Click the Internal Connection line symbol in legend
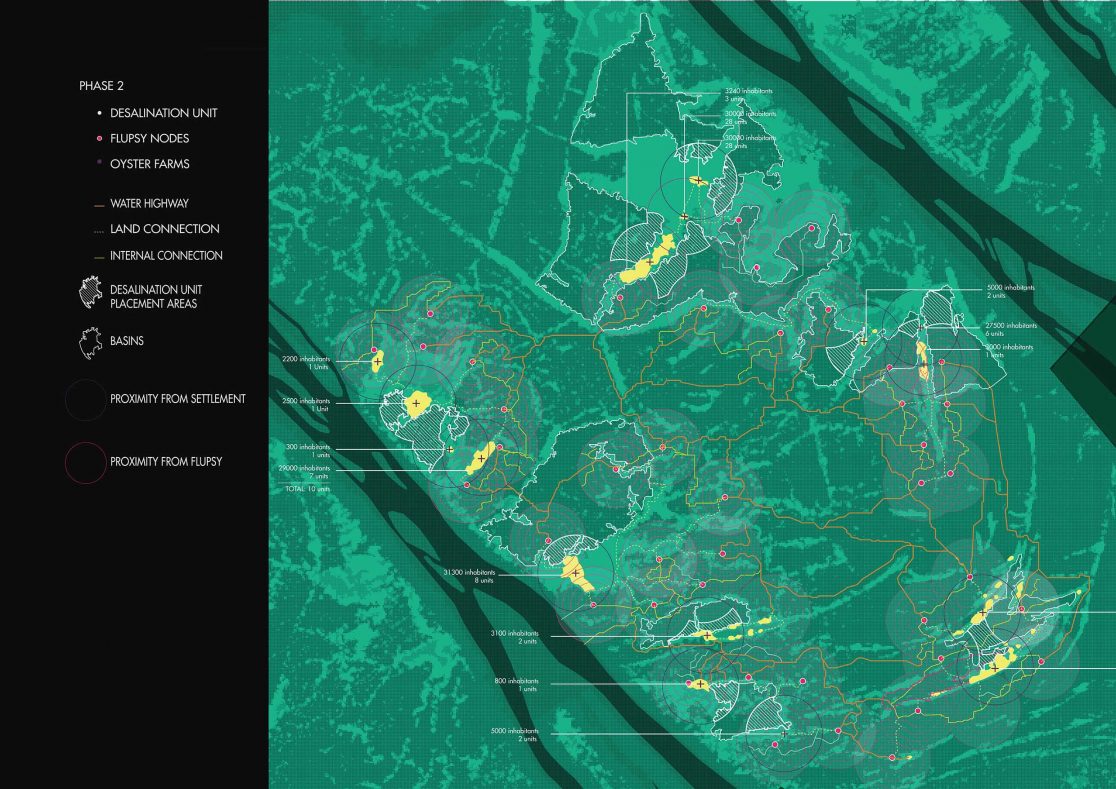Viewport: 1116px width, 789px height. (88, 256)
